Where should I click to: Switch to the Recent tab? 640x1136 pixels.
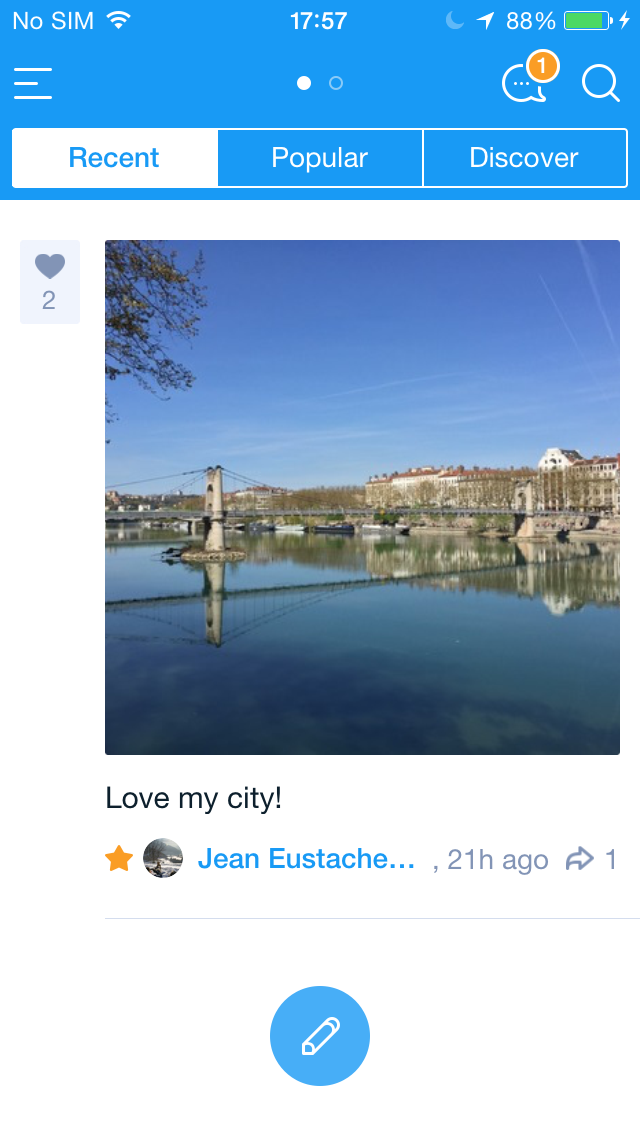pyautogui.click(x=114, y=158)
